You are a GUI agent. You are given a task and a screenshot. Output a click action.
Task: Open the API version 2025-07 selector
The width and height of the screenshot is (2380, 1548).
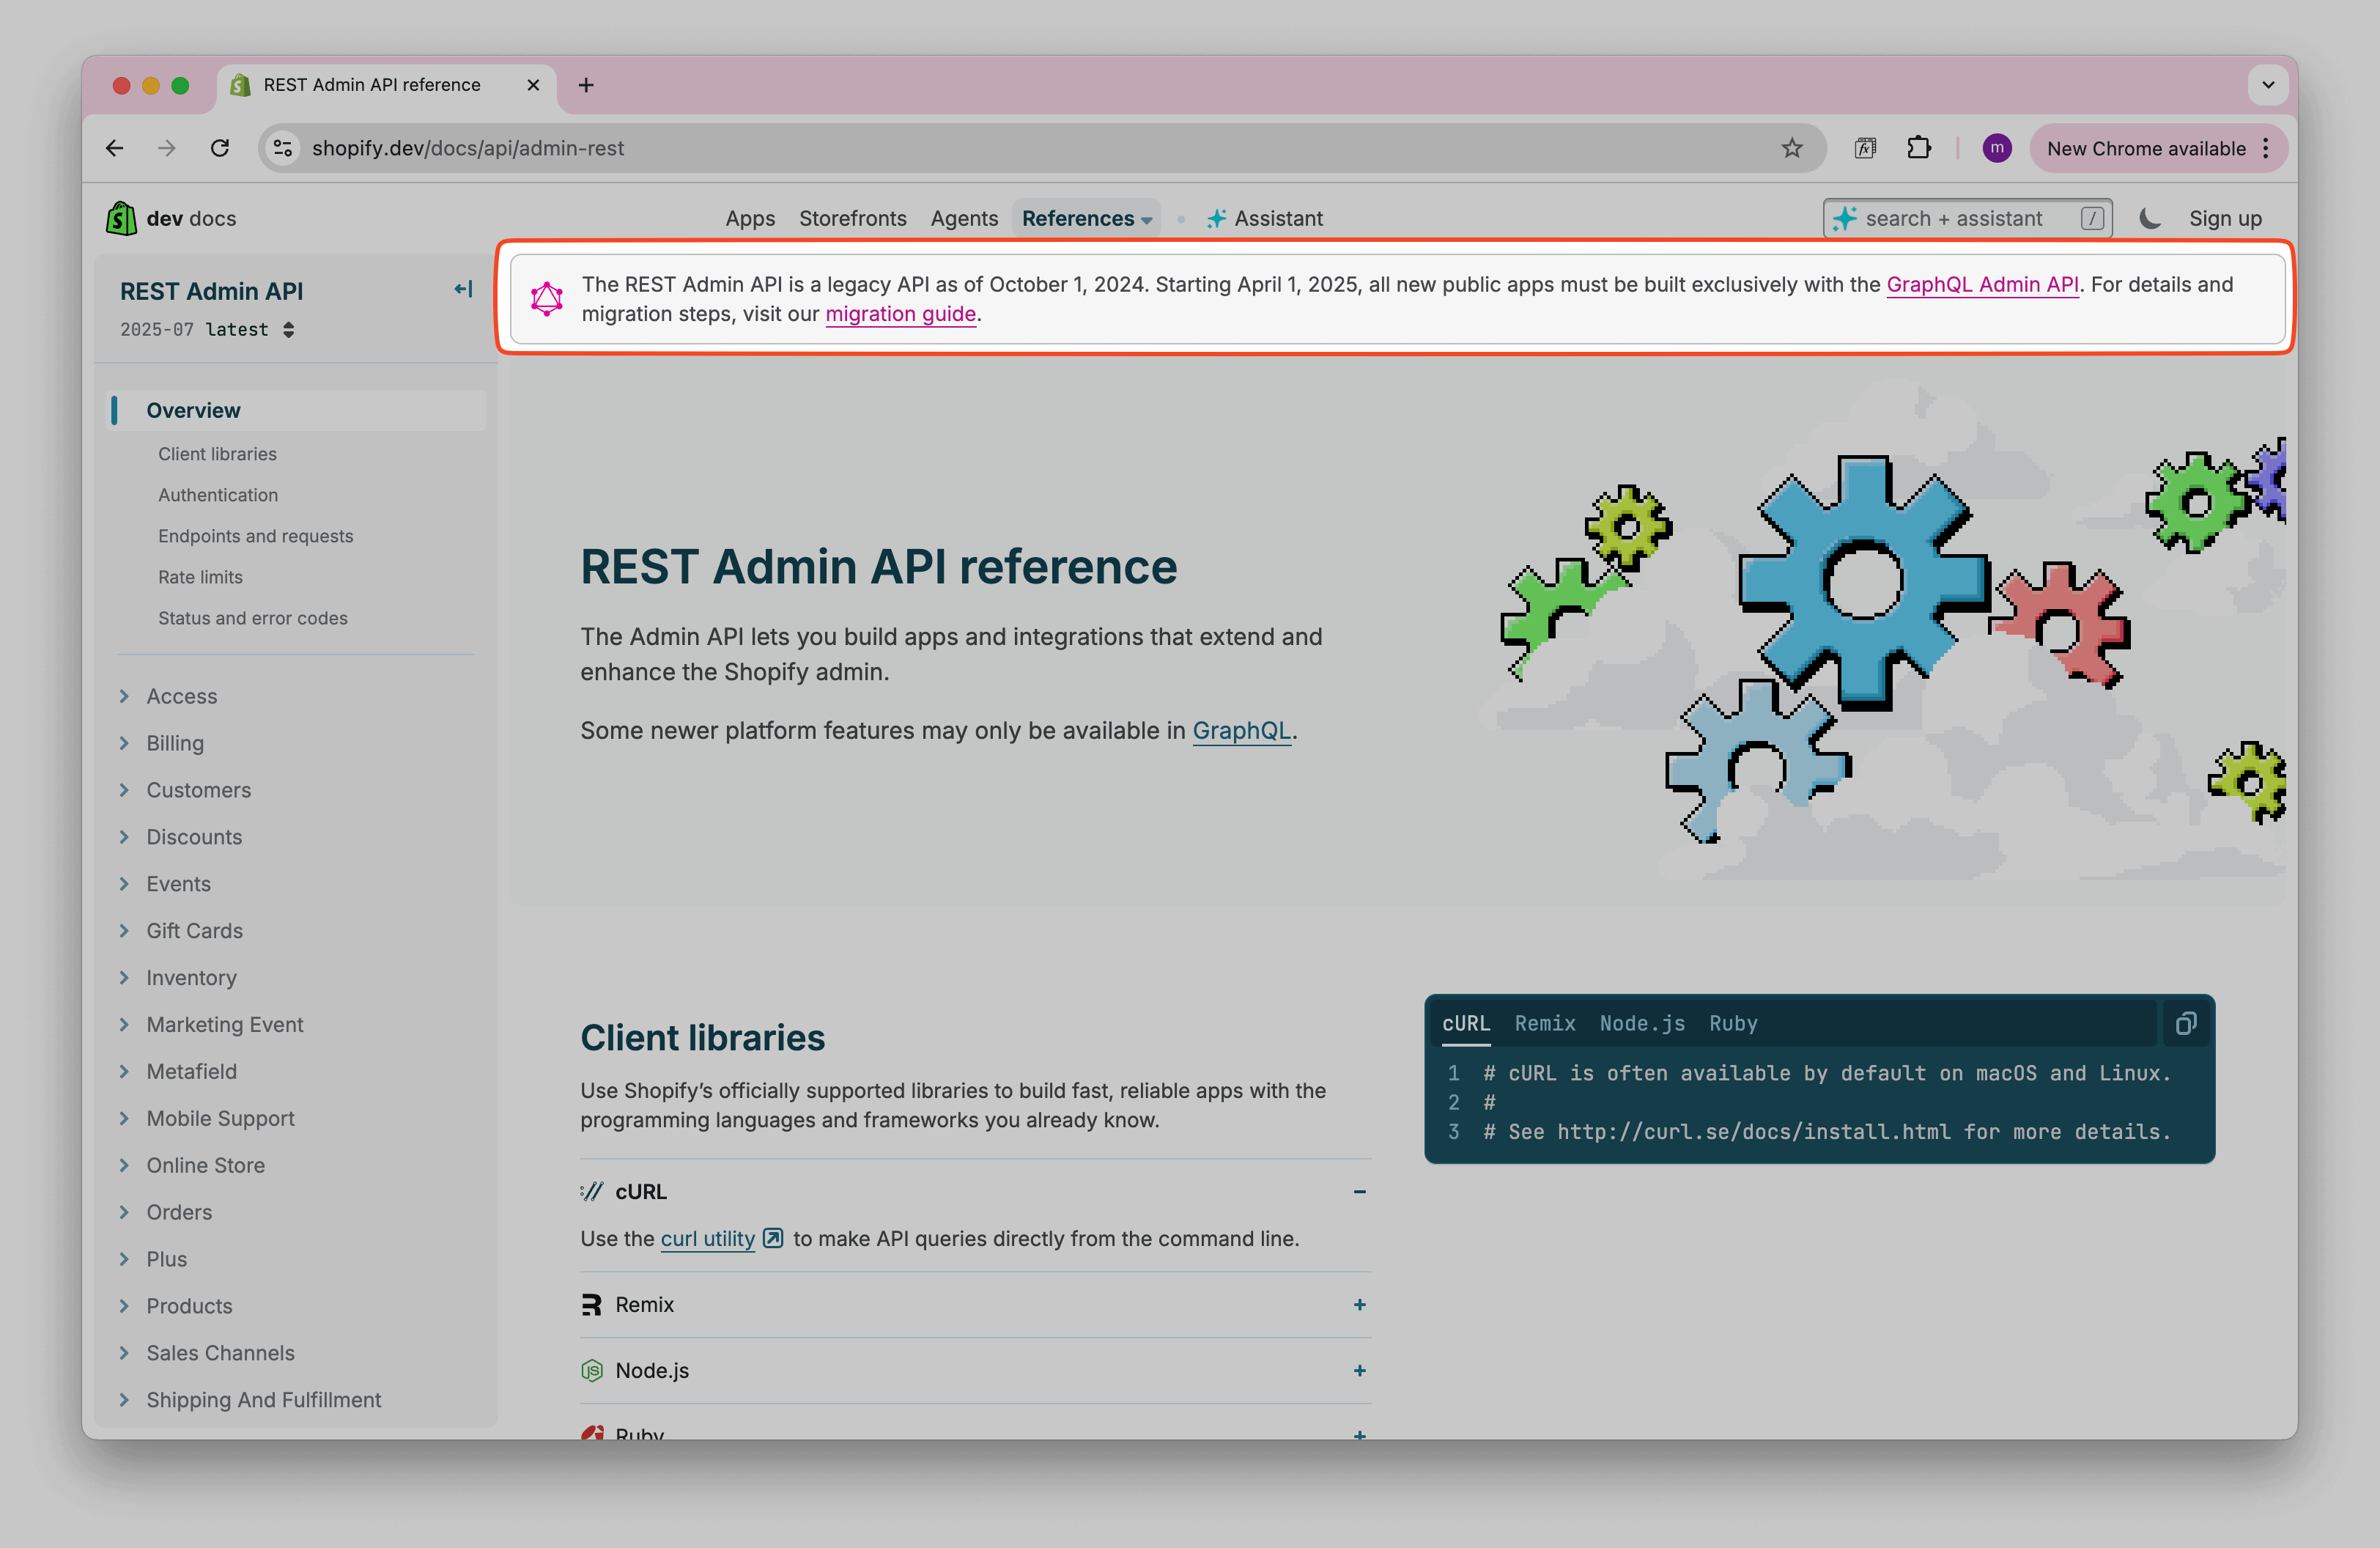pos(207,330)
